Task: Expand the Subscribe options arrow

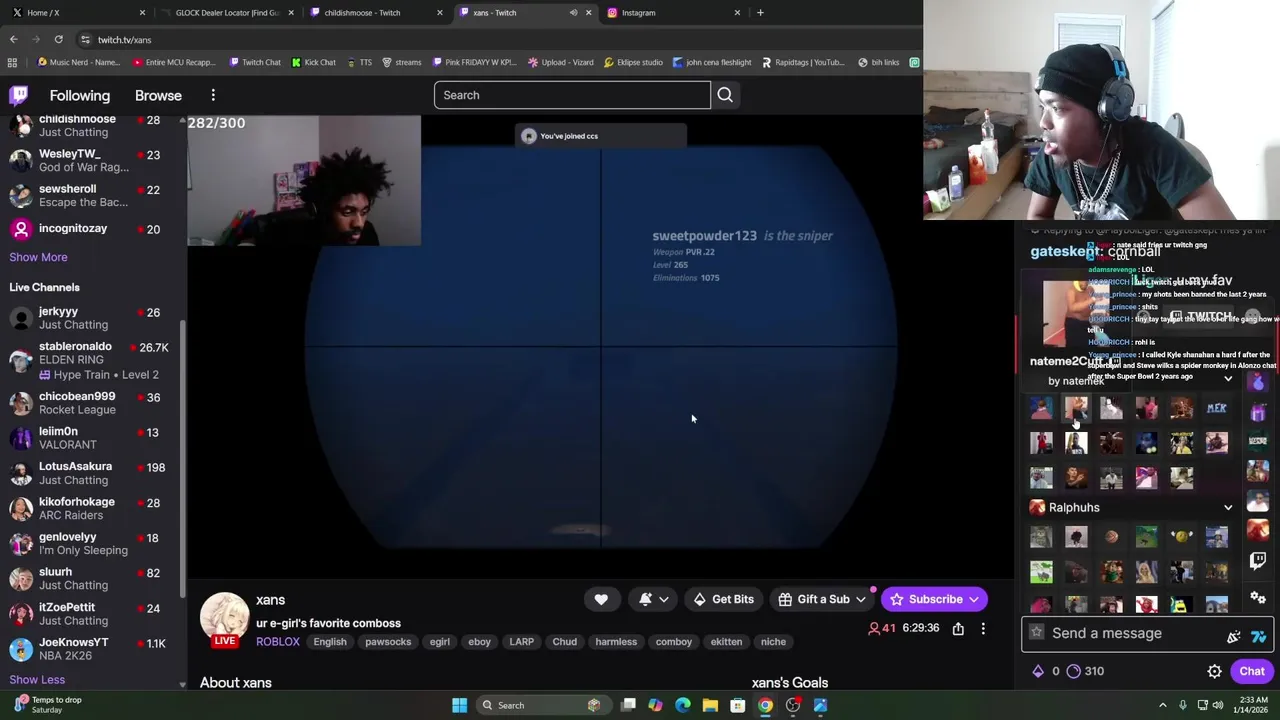Action: click(972, 600)
